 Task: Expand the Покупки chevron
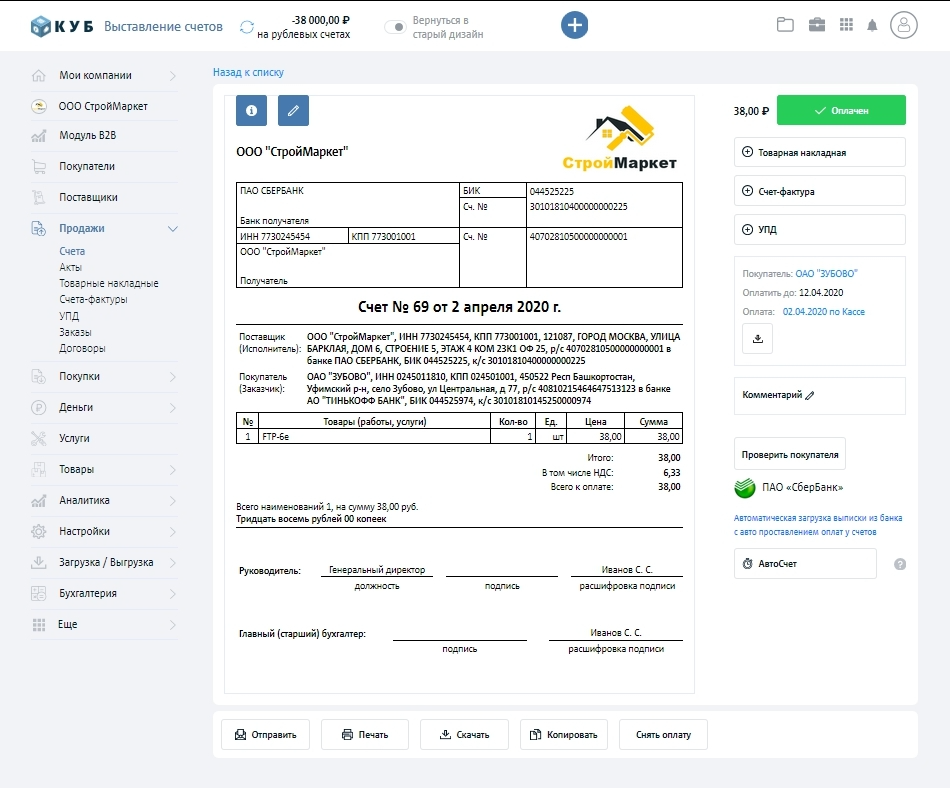(x=173, y=377)
